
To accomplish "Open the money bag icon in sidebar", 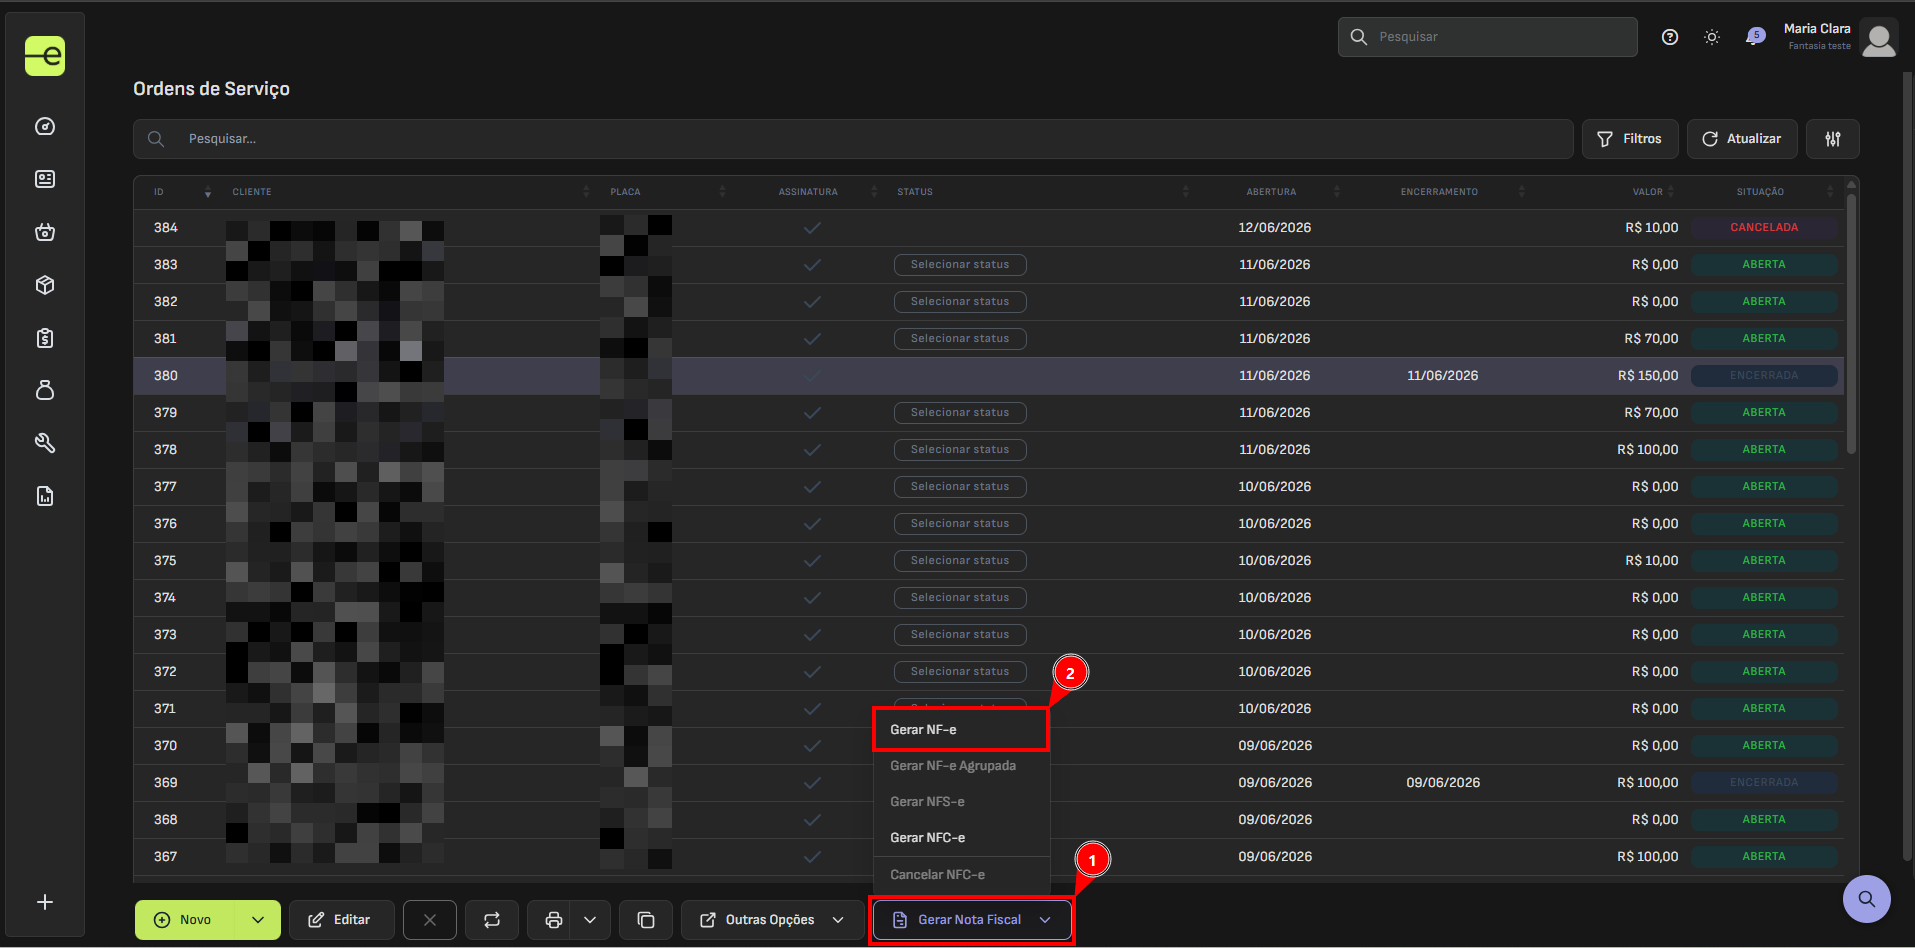I will click(x=45, y=390).
